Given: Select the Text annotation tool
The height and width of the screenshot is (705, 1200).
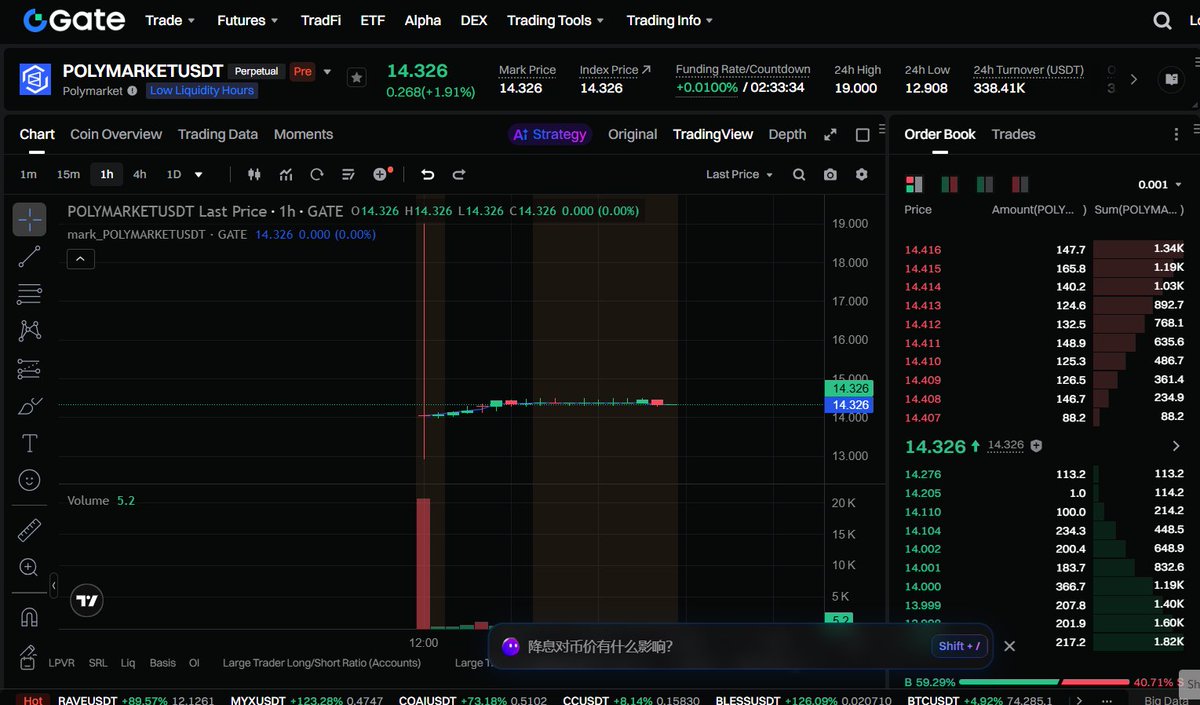Looking at the screenshot, I should [x=29, y=443].
